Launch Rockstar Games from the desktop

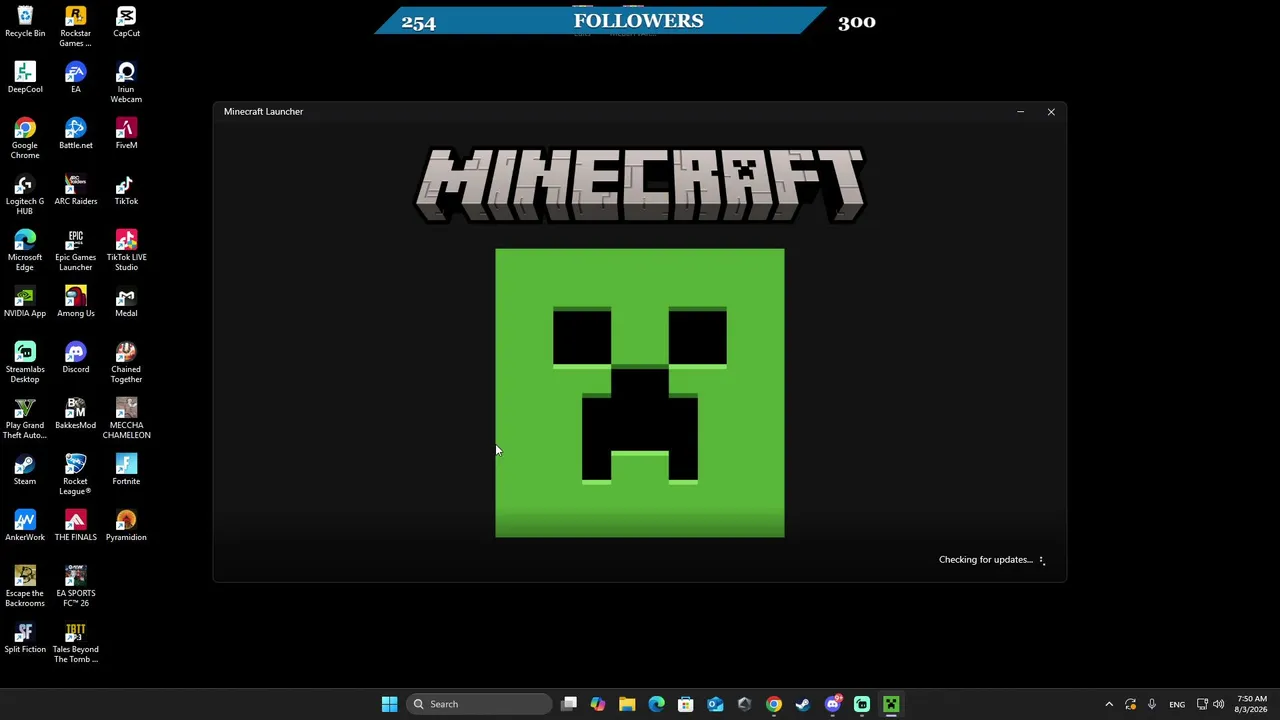[75, 27]
